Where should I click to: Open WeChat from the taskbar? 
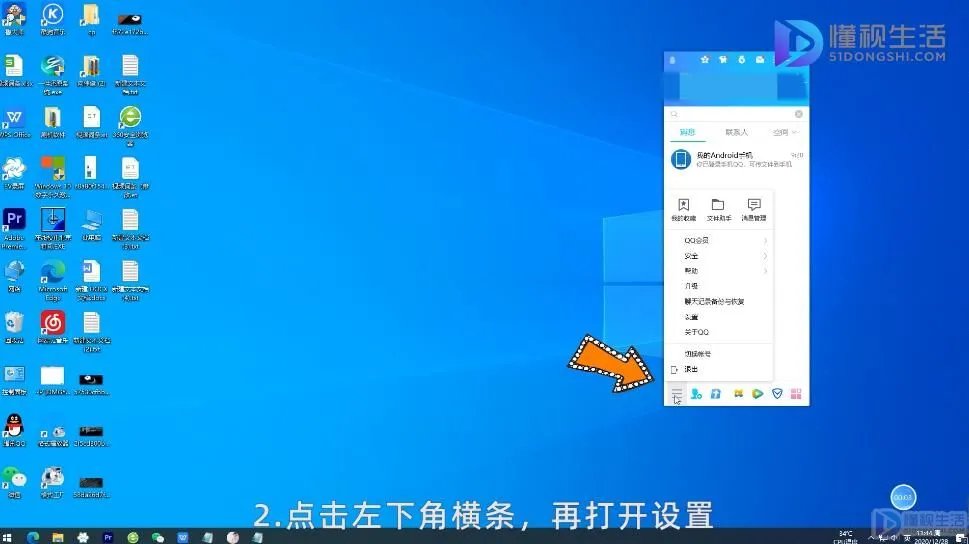pos(158,537)
